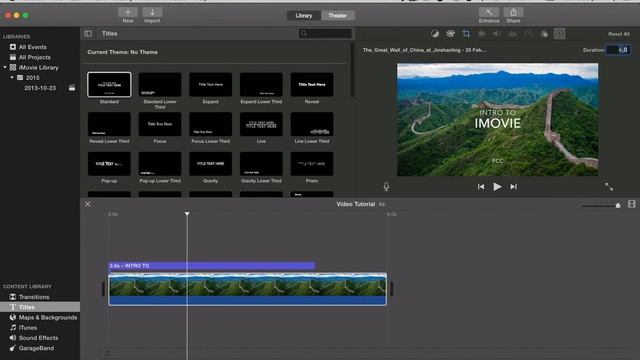Collapse the 2015 folder triangle

pos(12,78)
